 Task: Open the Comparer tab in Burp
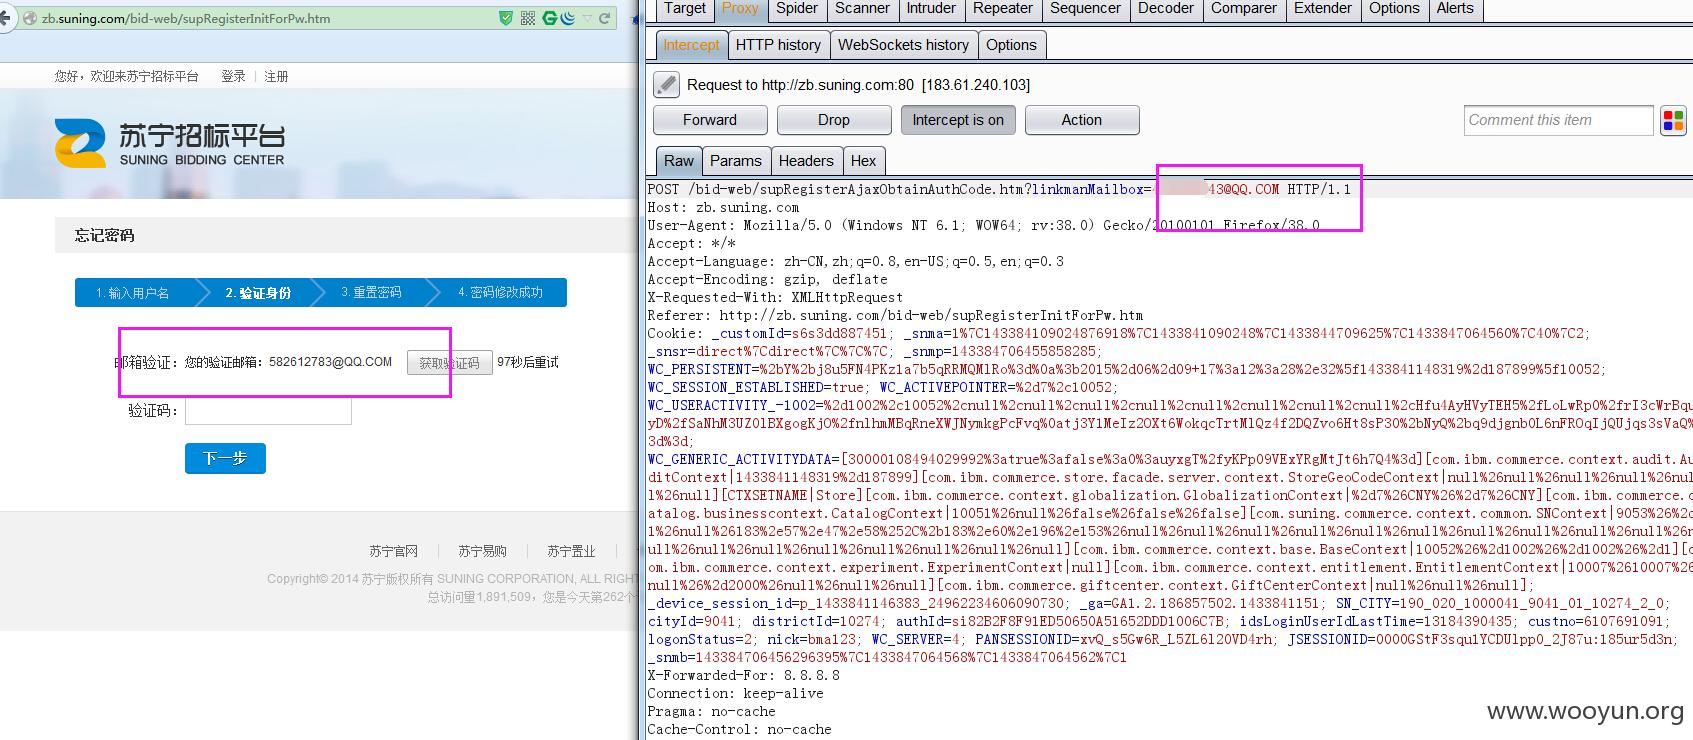tap(1244, 9)
